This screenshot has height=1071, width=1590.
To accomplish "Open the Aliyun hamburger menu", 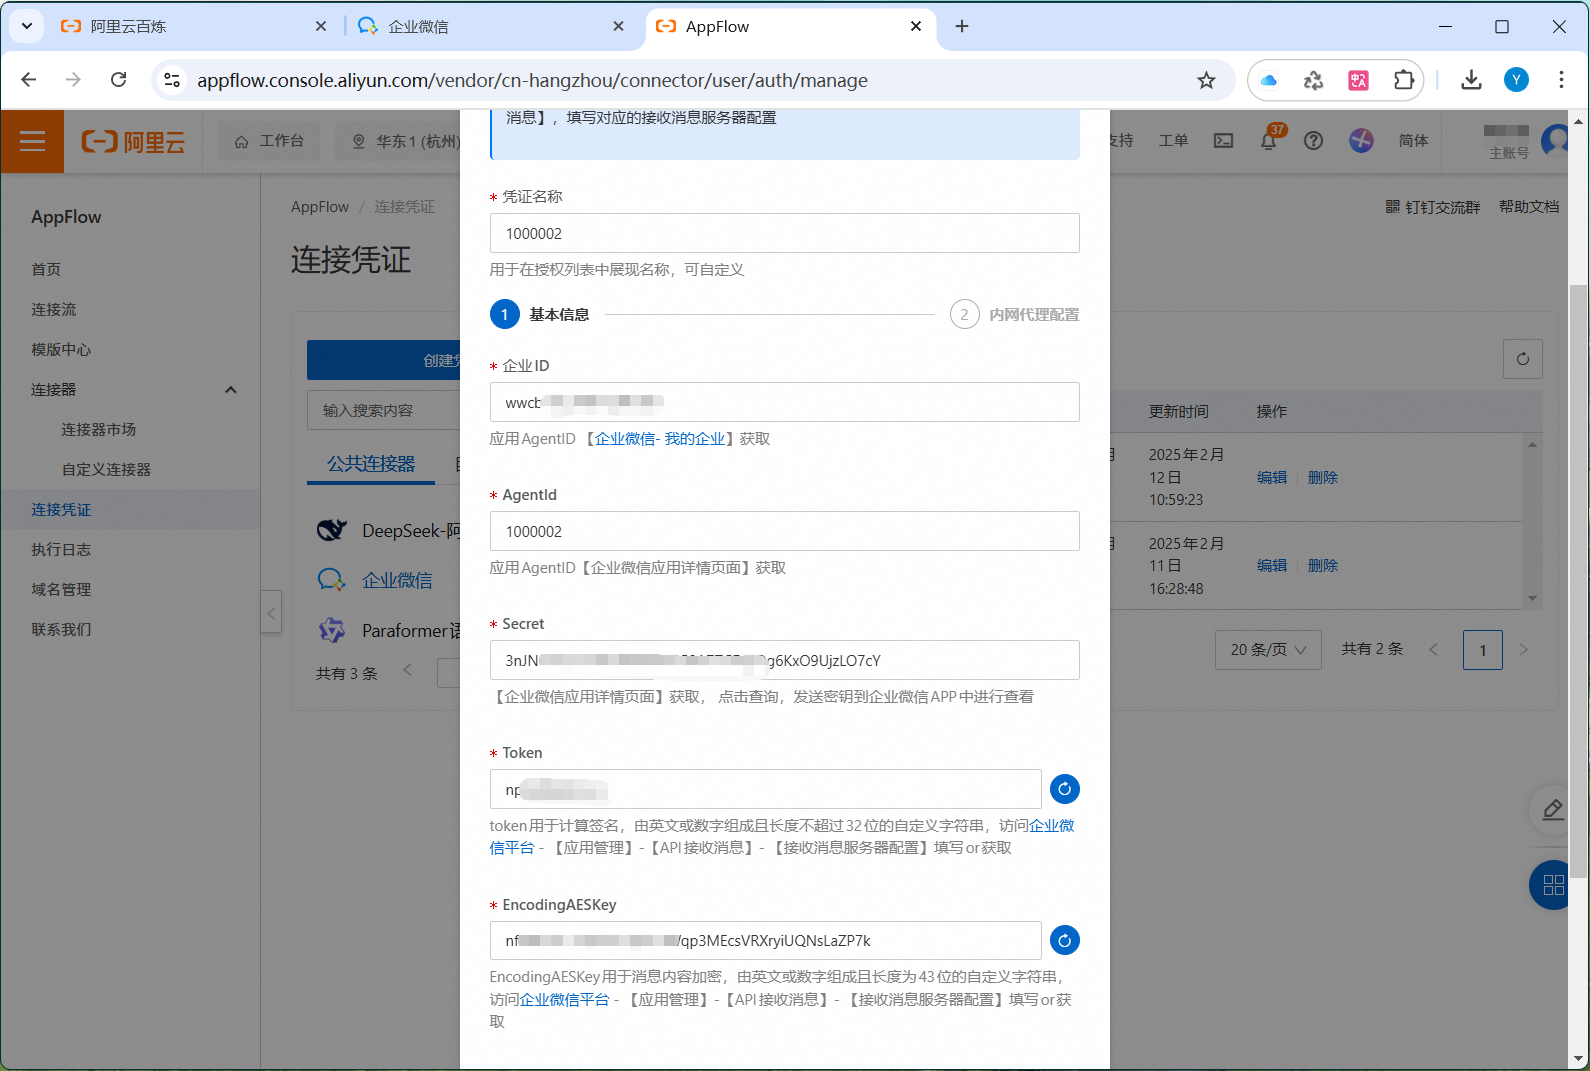I will click(x=32, y=141).
